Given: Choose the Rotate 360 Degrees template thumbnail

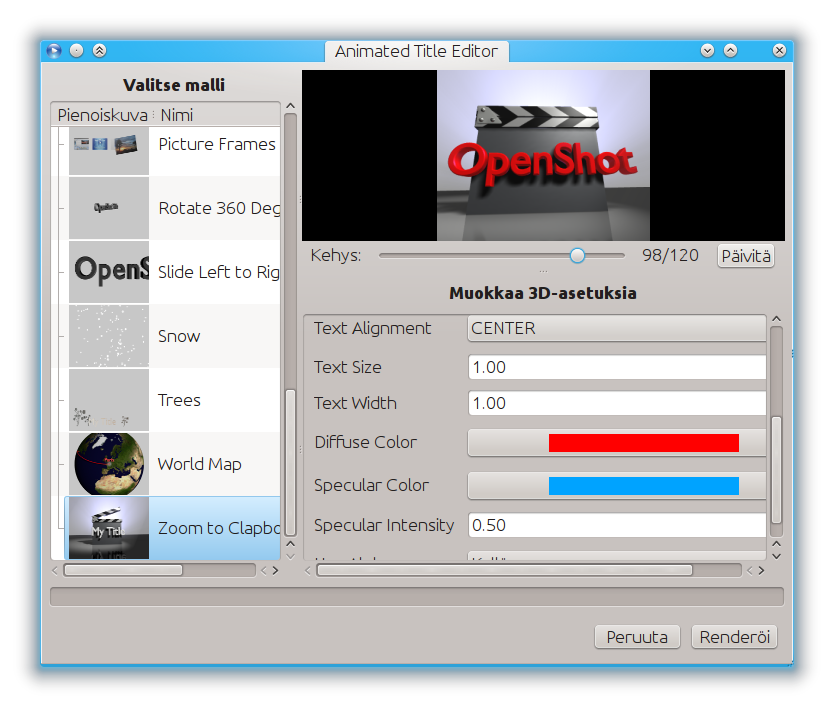Looking at the screenshot, I should coord(109,208).
